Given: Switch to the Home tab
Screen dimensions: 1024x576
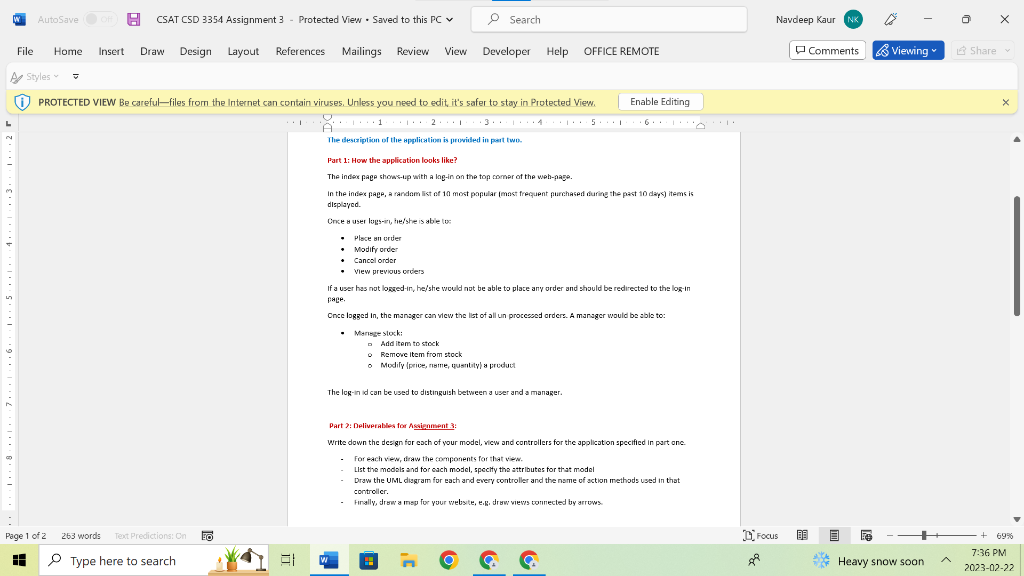Looking at the screenshot, I should [x=68, y=51].
